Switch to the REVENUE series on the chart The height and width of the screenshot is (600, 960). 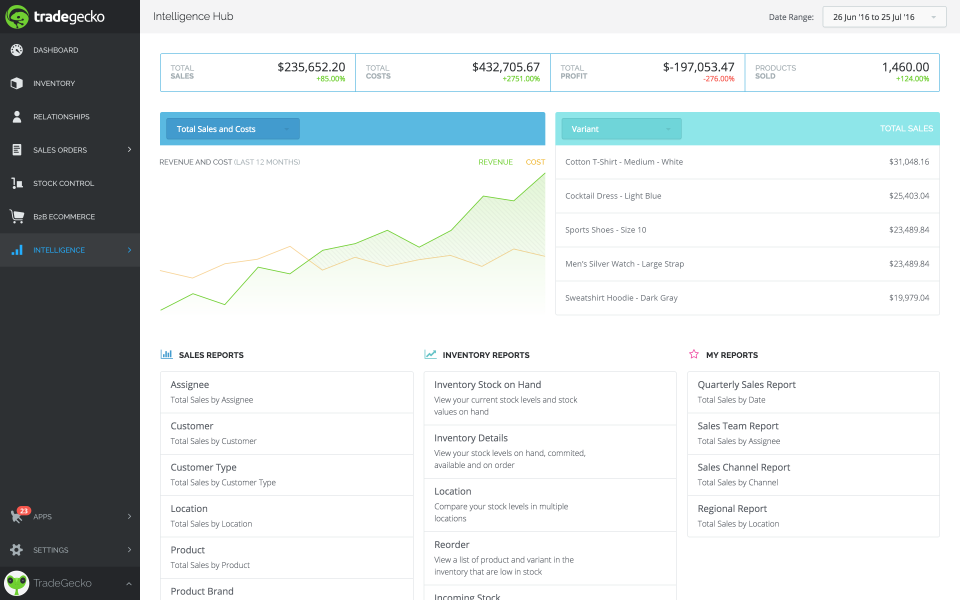tap(495, 162)
